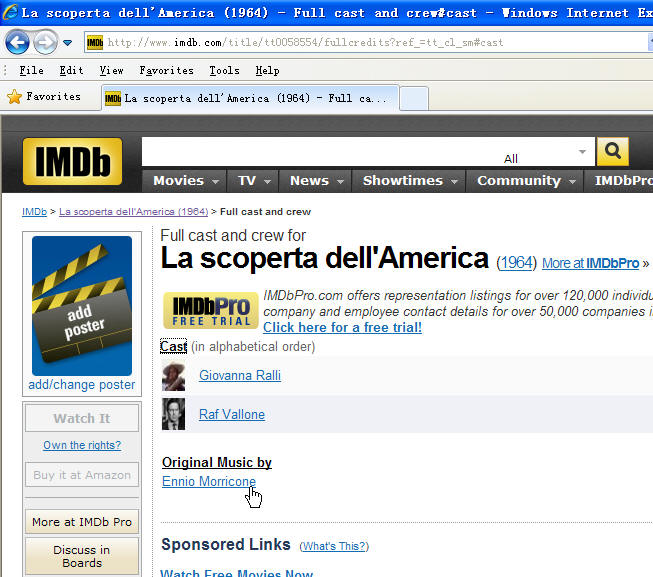
Task: Click the (1964) year link
Action: 516,263
